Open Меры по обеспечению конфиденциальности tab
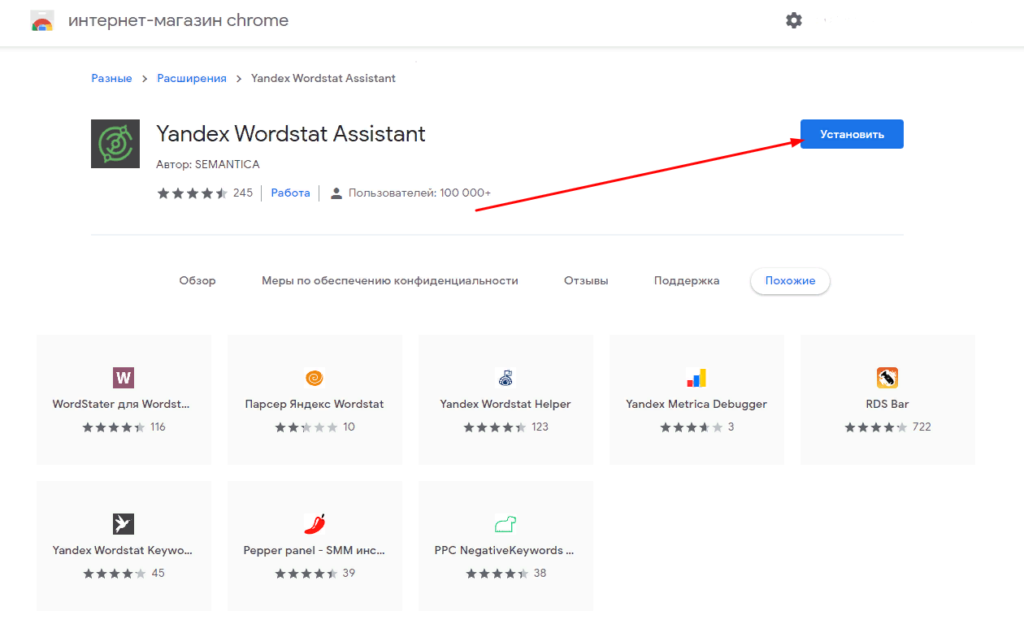Image resolution: width=1024 pixels, height=624 pixels. (390, 281)
